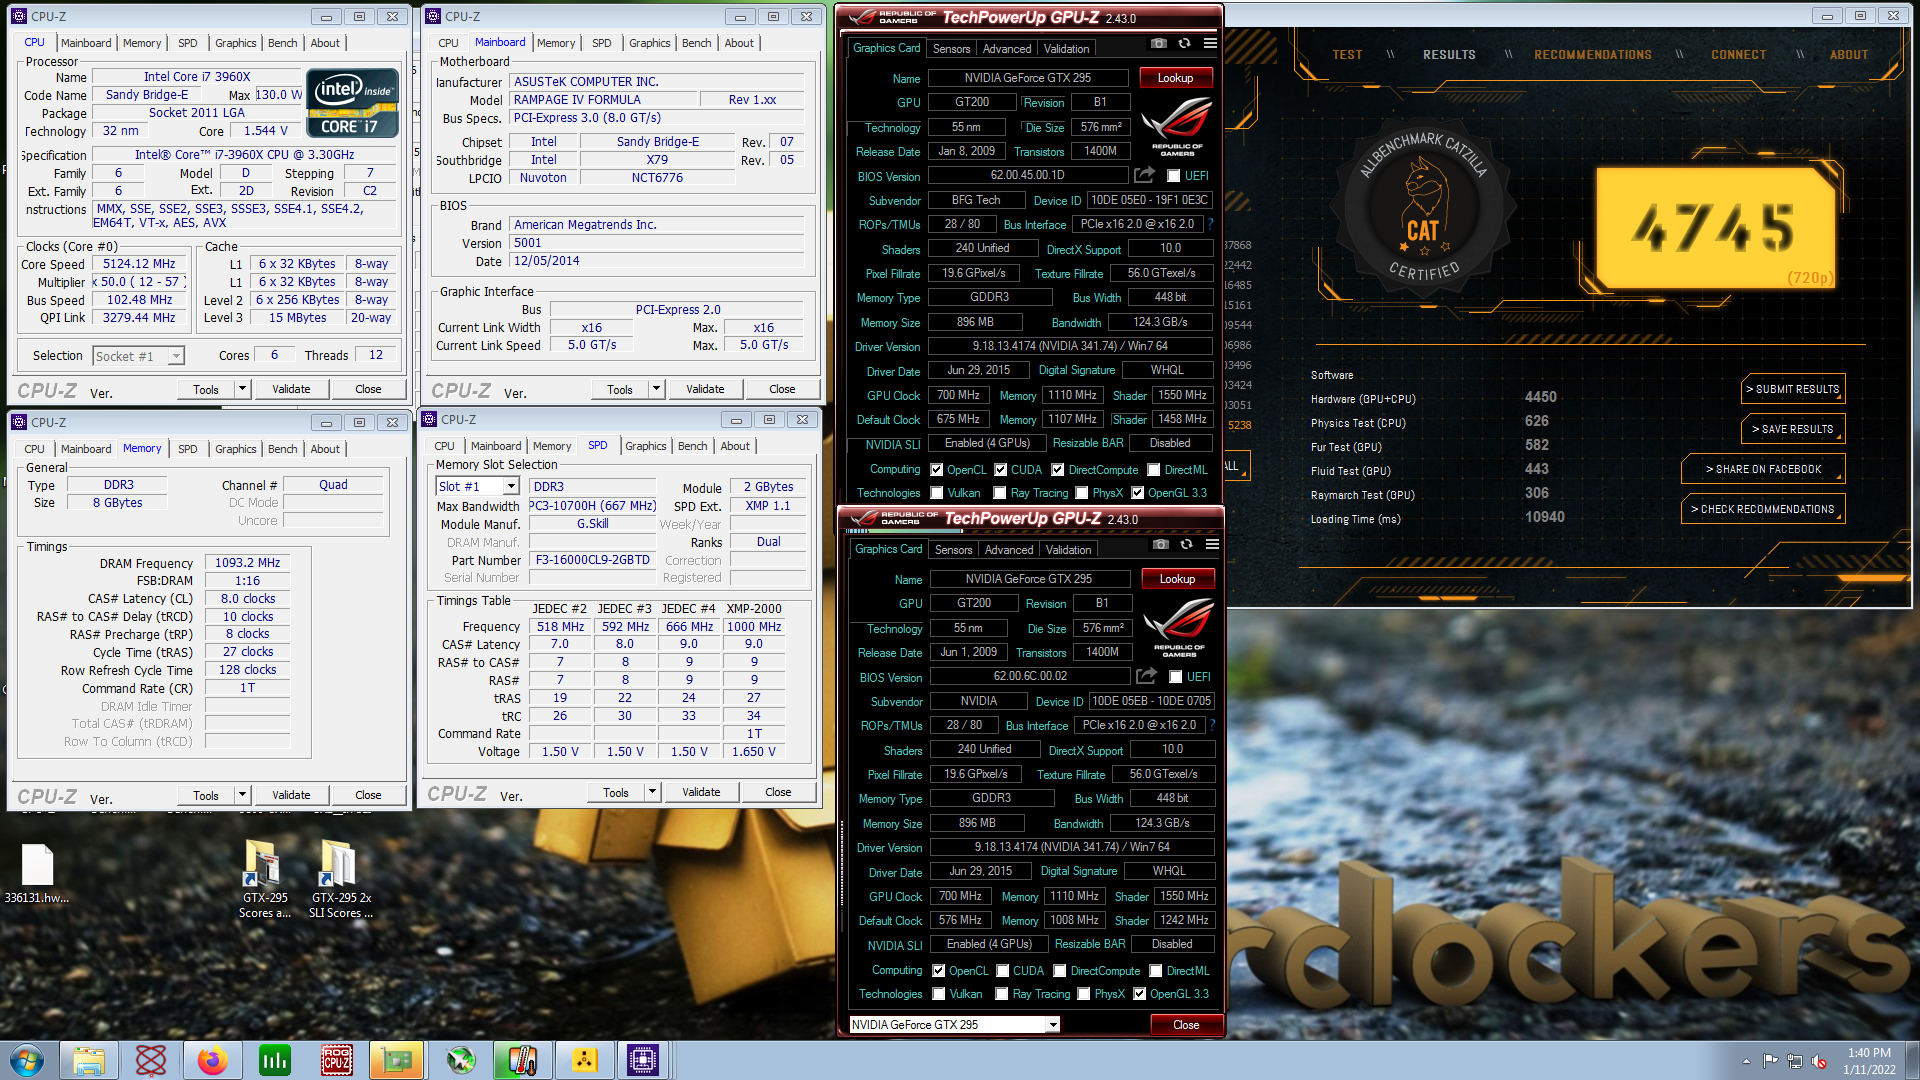The height and width of the screenshot is (1080, 1920).
Task: Open ABOUT menu in Catzilla
Action: click(1849, 55)
